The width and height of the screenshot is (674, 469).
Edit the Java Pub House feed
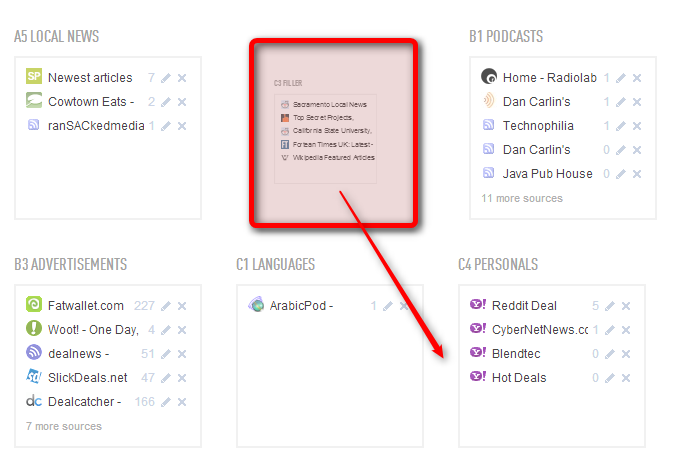point(621,174)
